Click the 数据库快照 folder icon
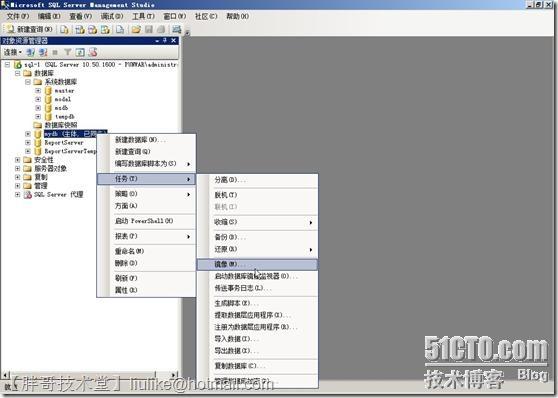Viewport: 558px width, 398px height. point(38,125)
